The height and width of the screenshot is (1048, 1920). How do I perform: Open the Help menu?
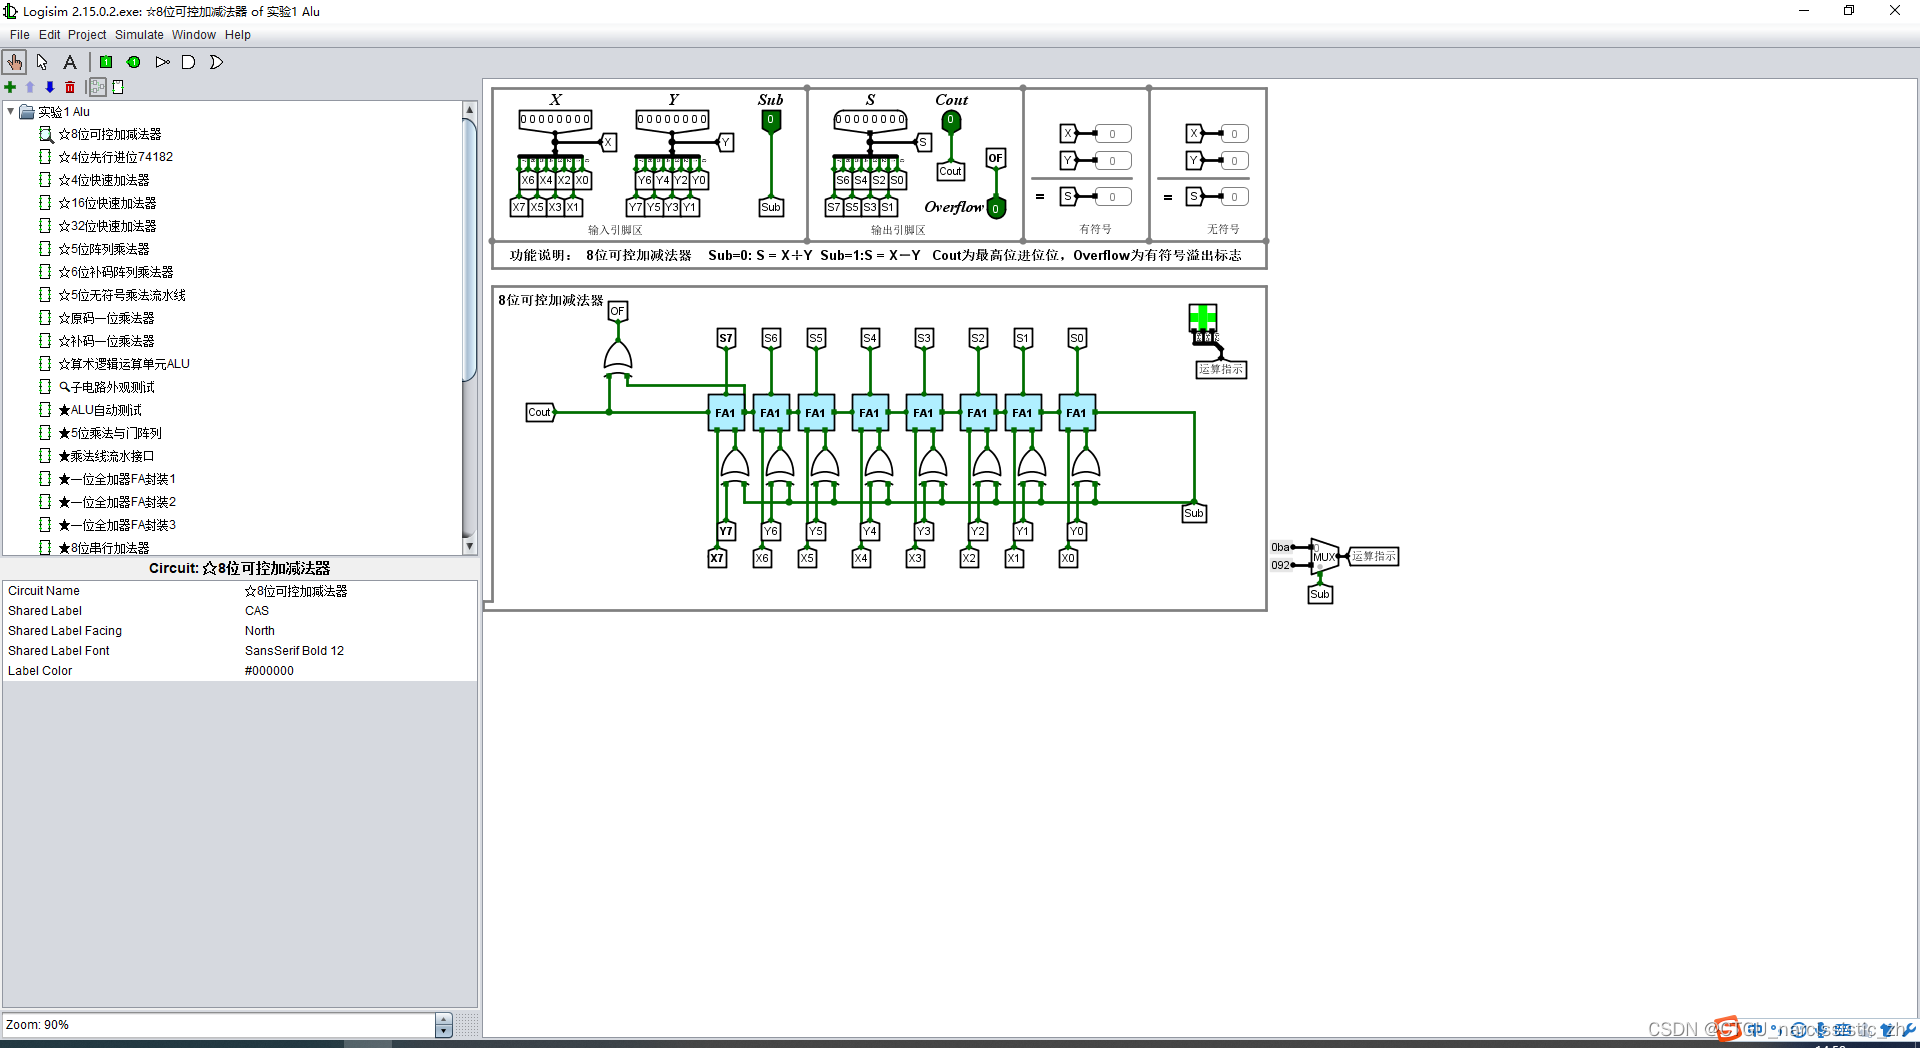(x=238, y=35)
